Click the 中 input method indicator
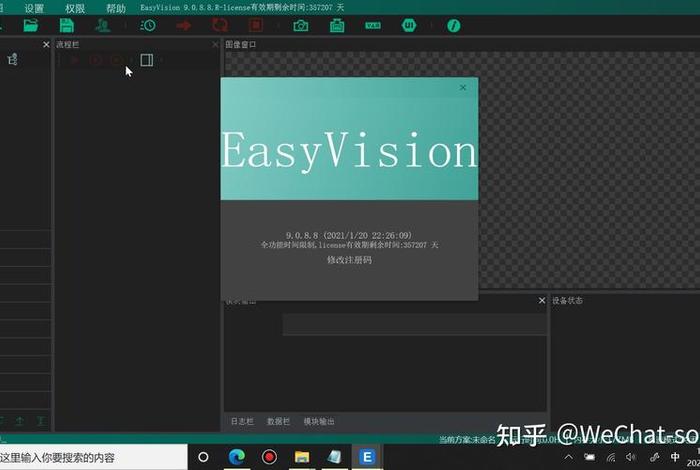This screenshot has height=470, width=700. 675,457
